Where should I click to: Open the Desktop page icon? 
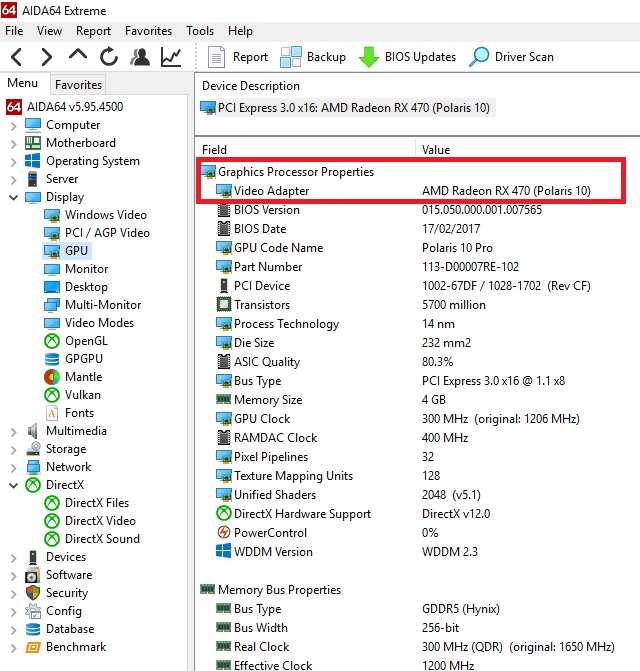point(52,287)
